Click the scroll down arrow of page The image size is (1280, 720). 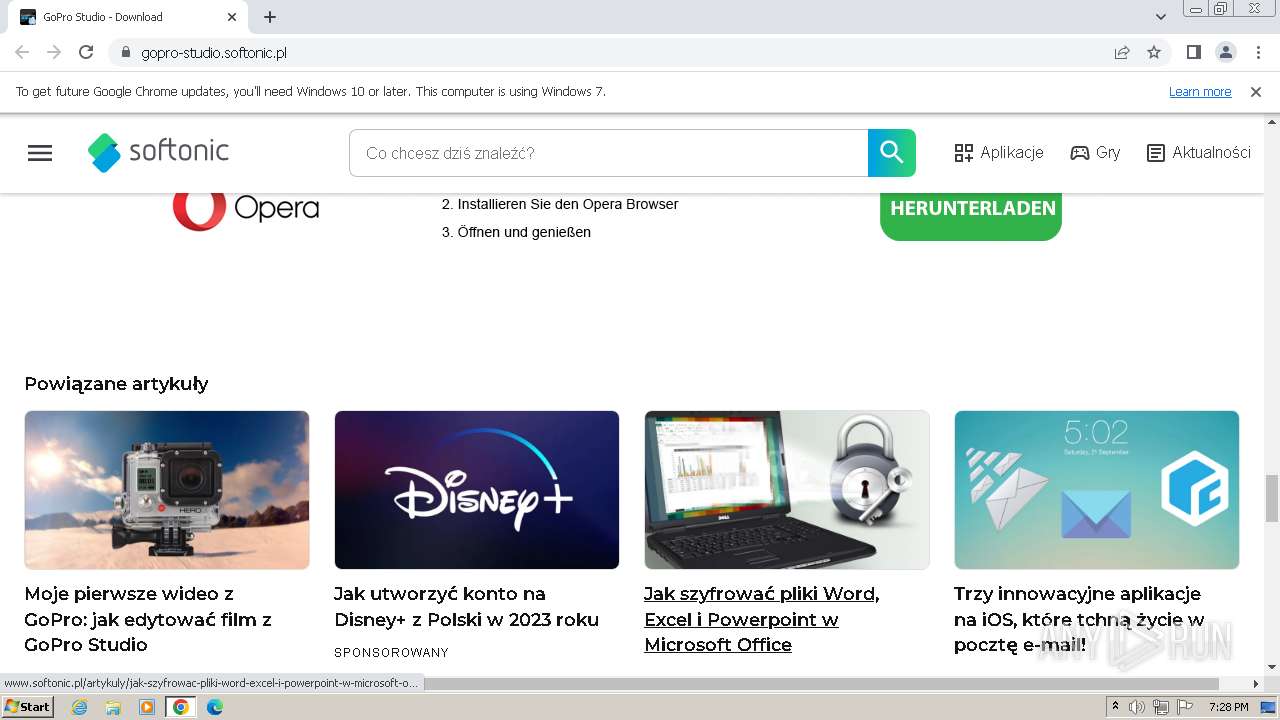[1272, 666]
